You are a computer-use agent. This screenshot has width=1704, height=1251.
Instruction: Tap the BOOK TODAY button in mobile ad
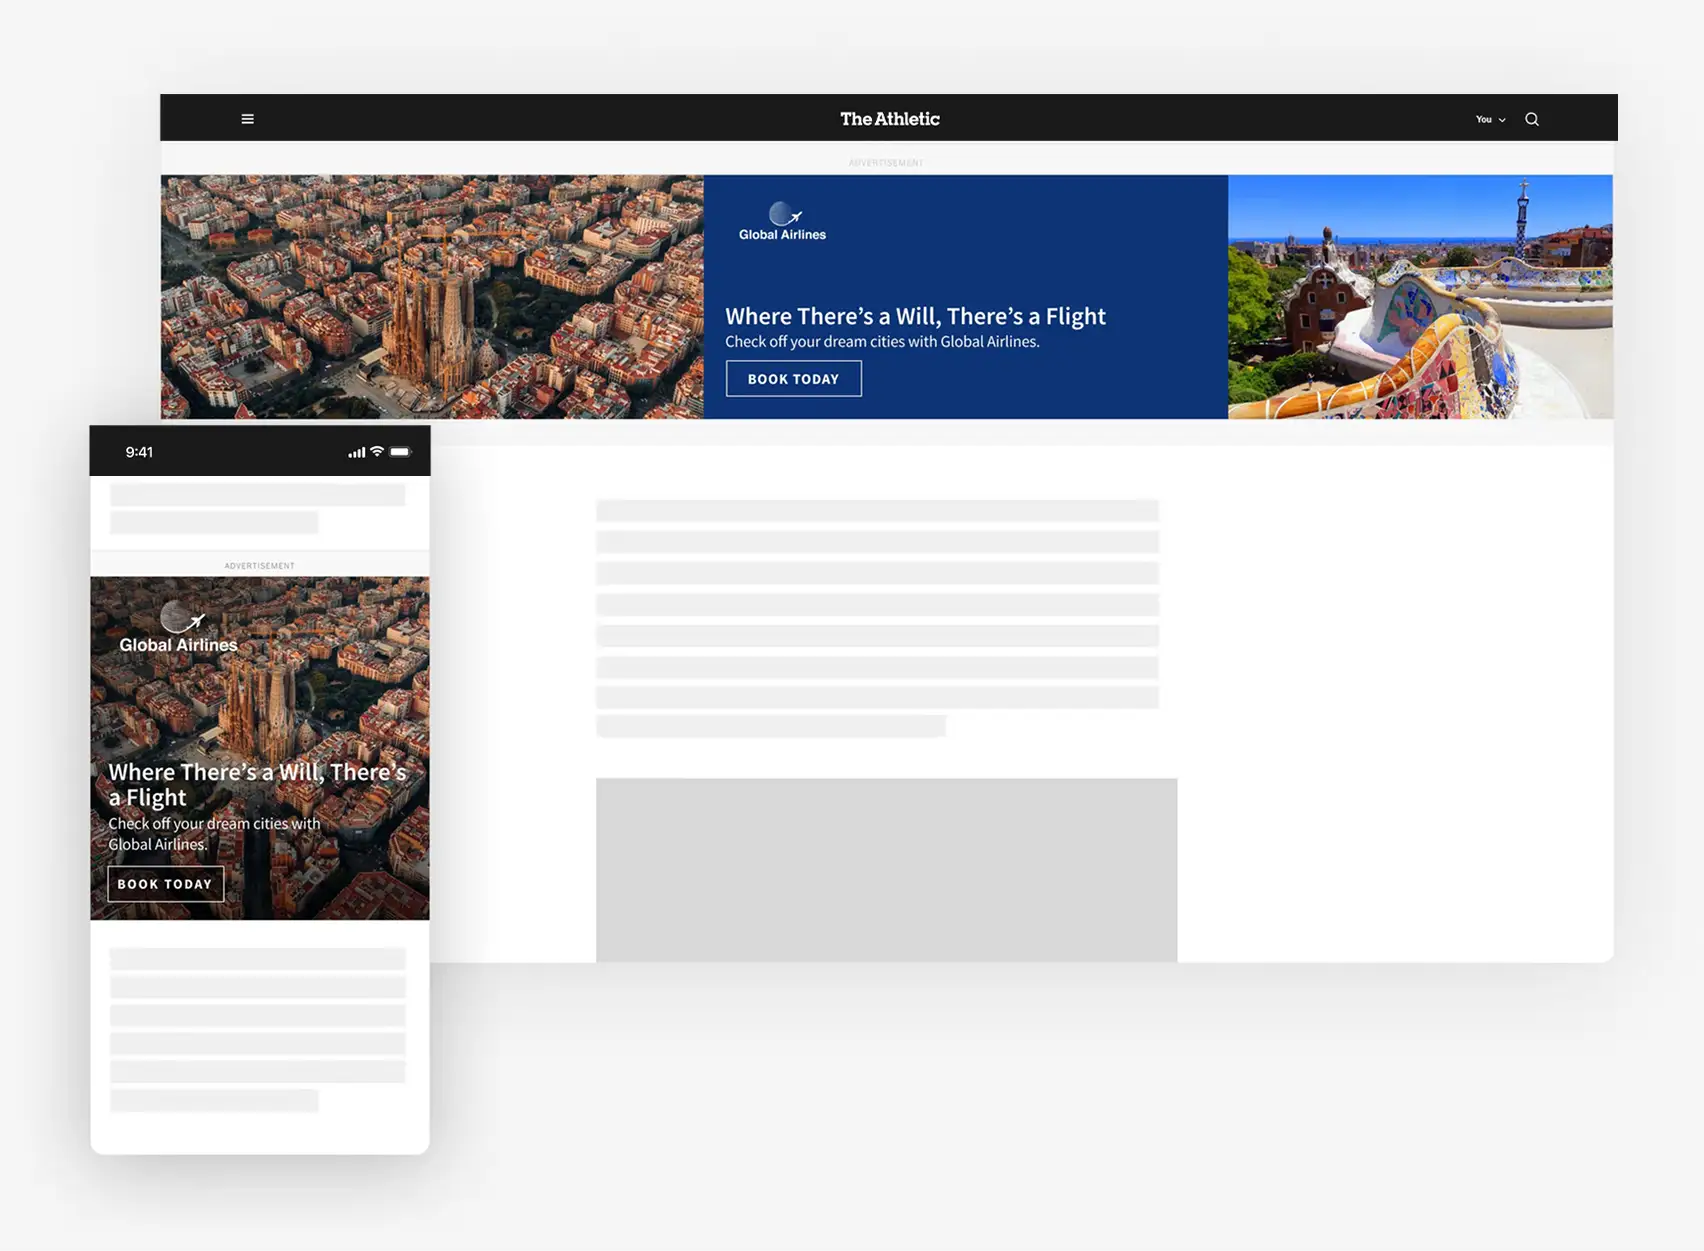click(165, 884)
